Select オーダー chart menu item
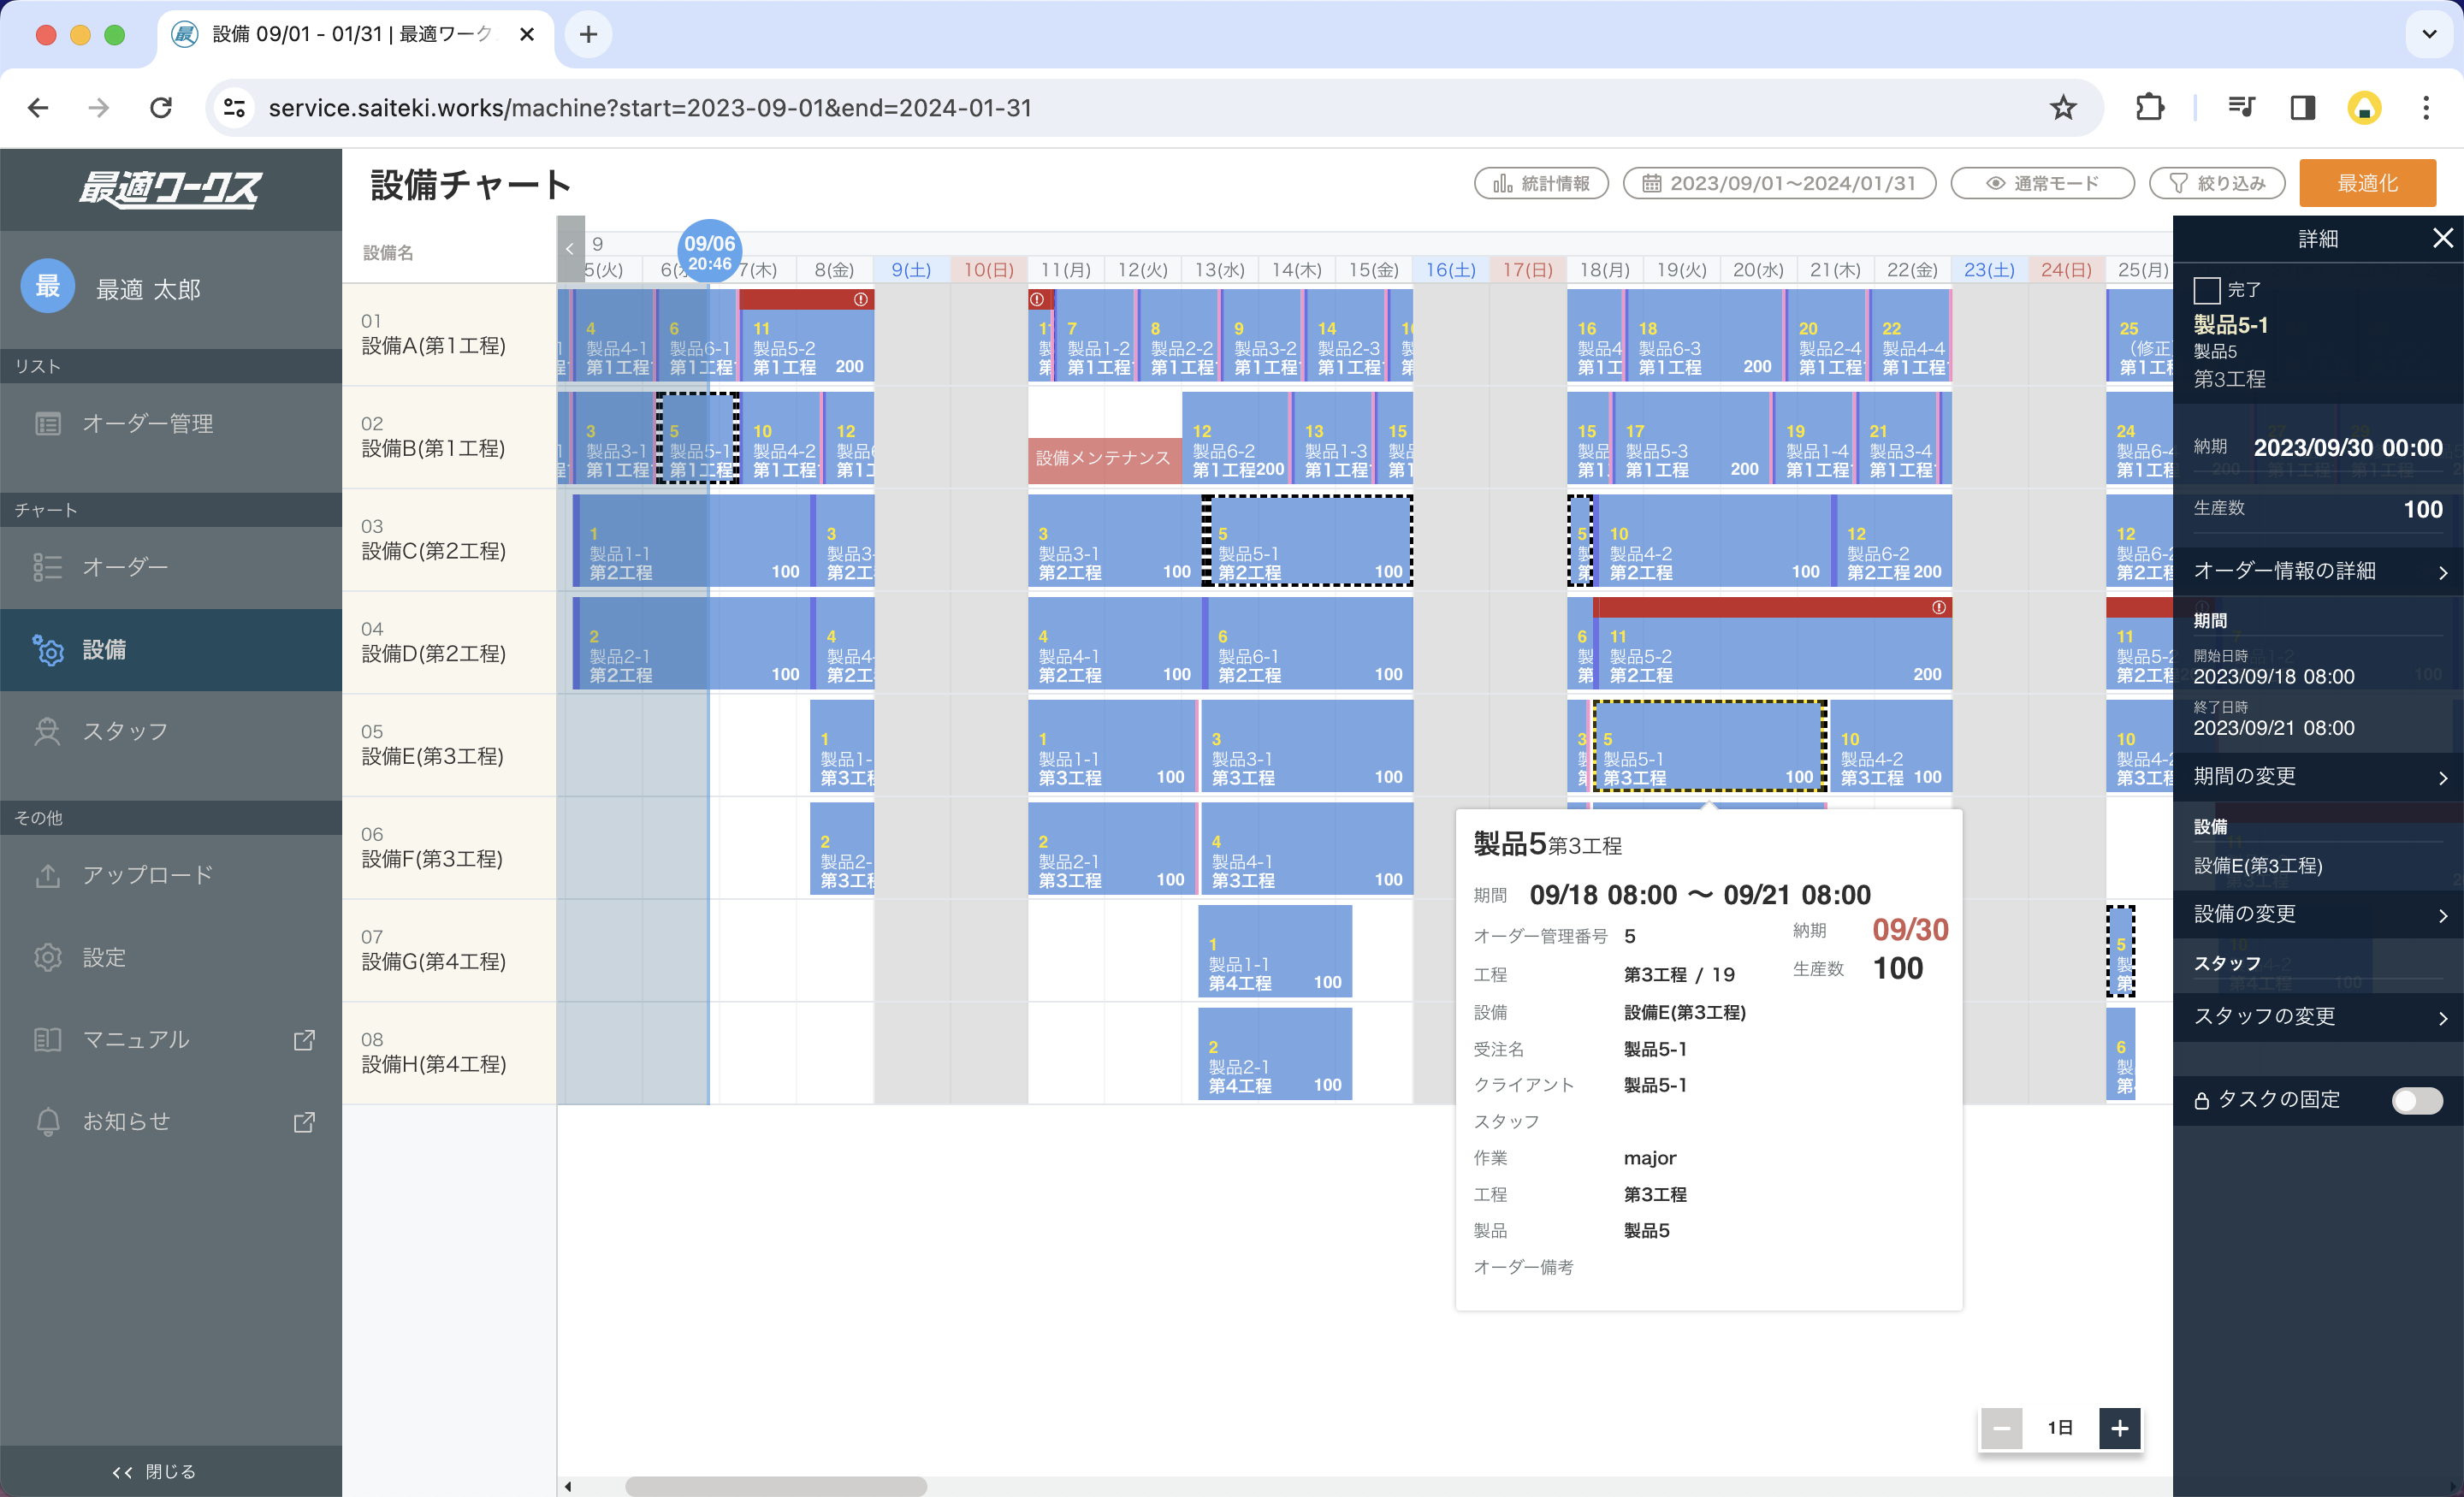This screenshot has height=1497, width=2464. point(125,567)
